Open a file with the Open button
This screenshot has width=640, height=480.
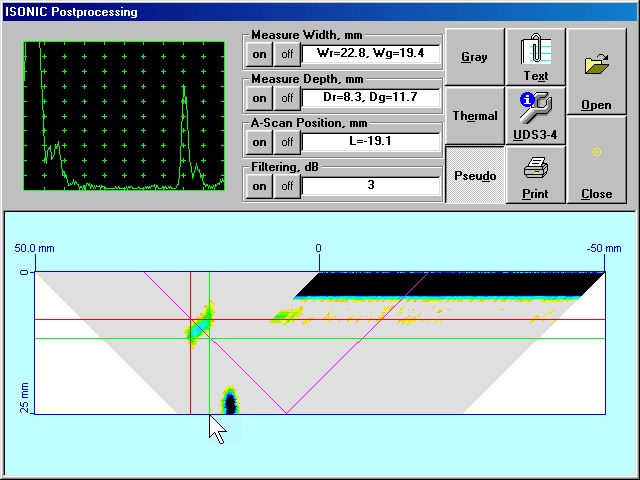click(x=596, y=71)
